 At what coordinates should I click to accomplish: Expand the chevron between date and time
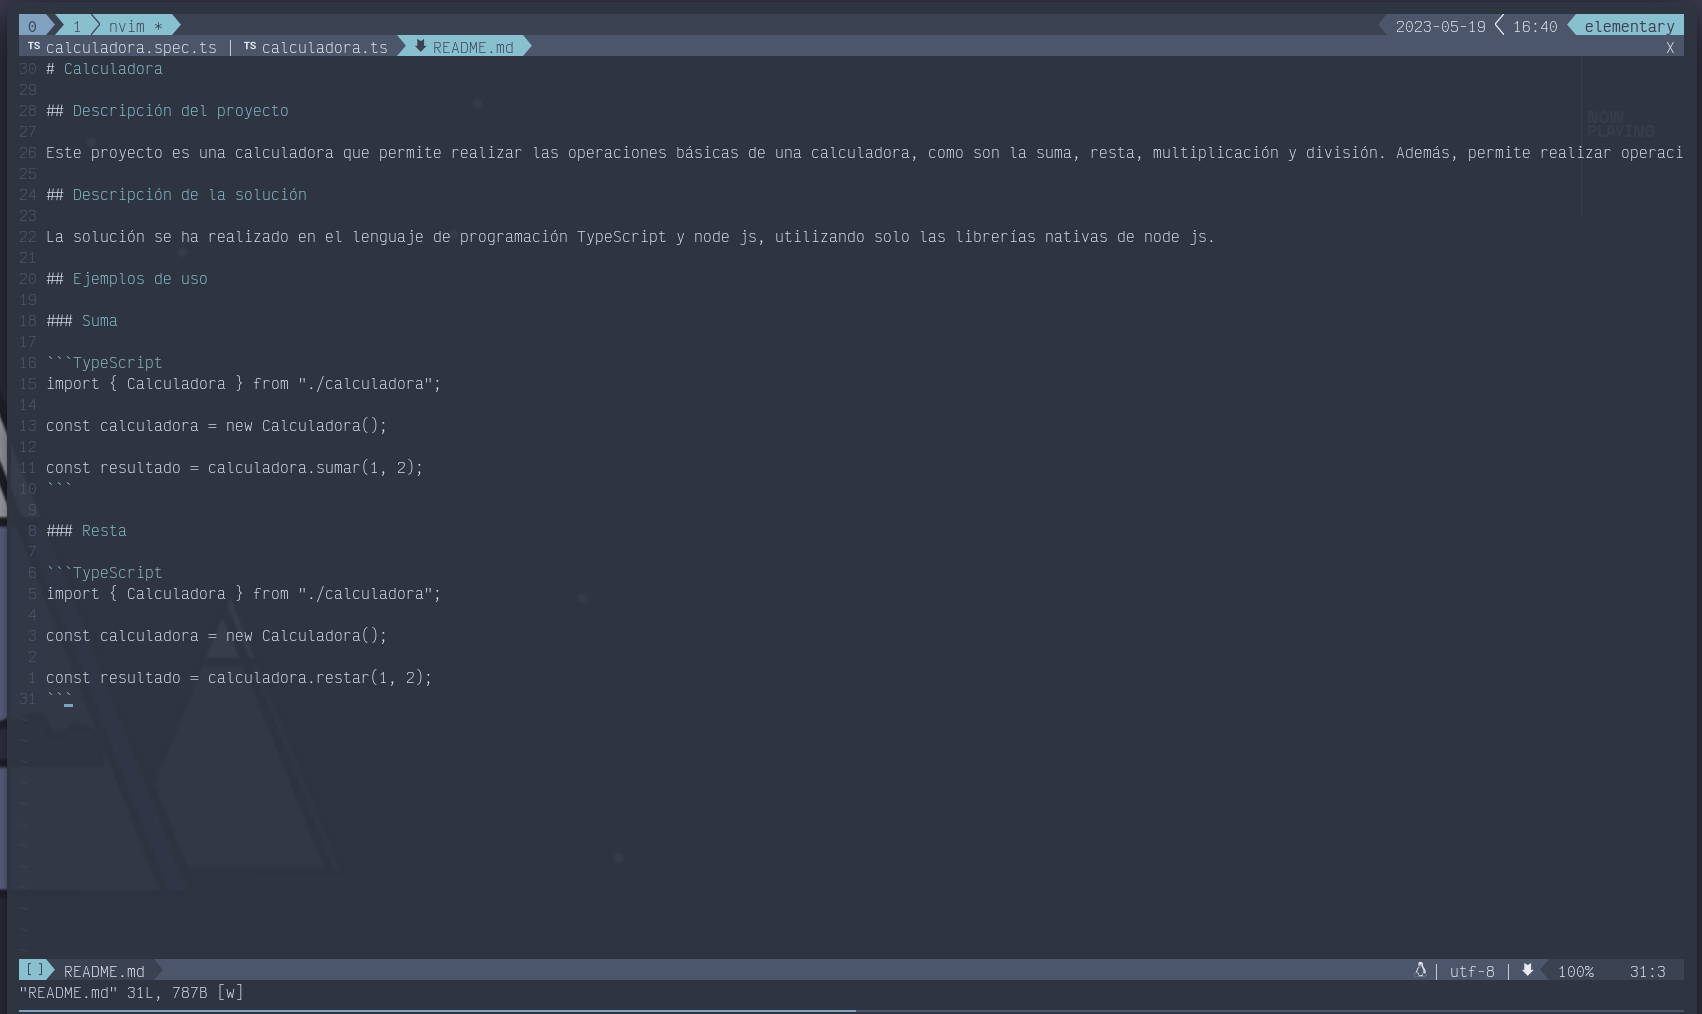point(1497,26)
